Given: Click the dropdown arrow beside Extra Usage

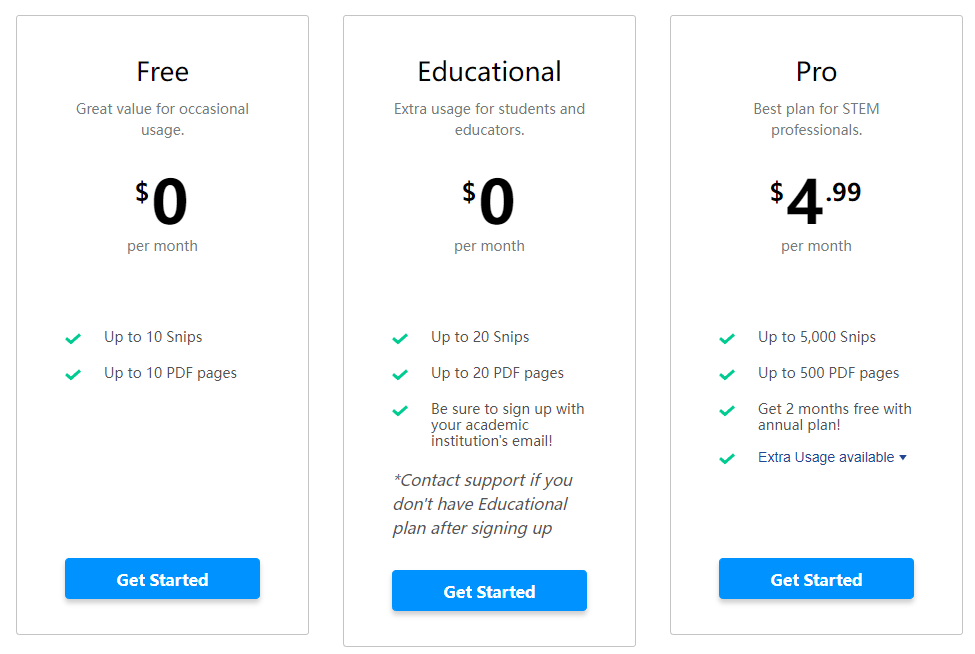Looking at the screenshot, I should (x=903, y=457).
